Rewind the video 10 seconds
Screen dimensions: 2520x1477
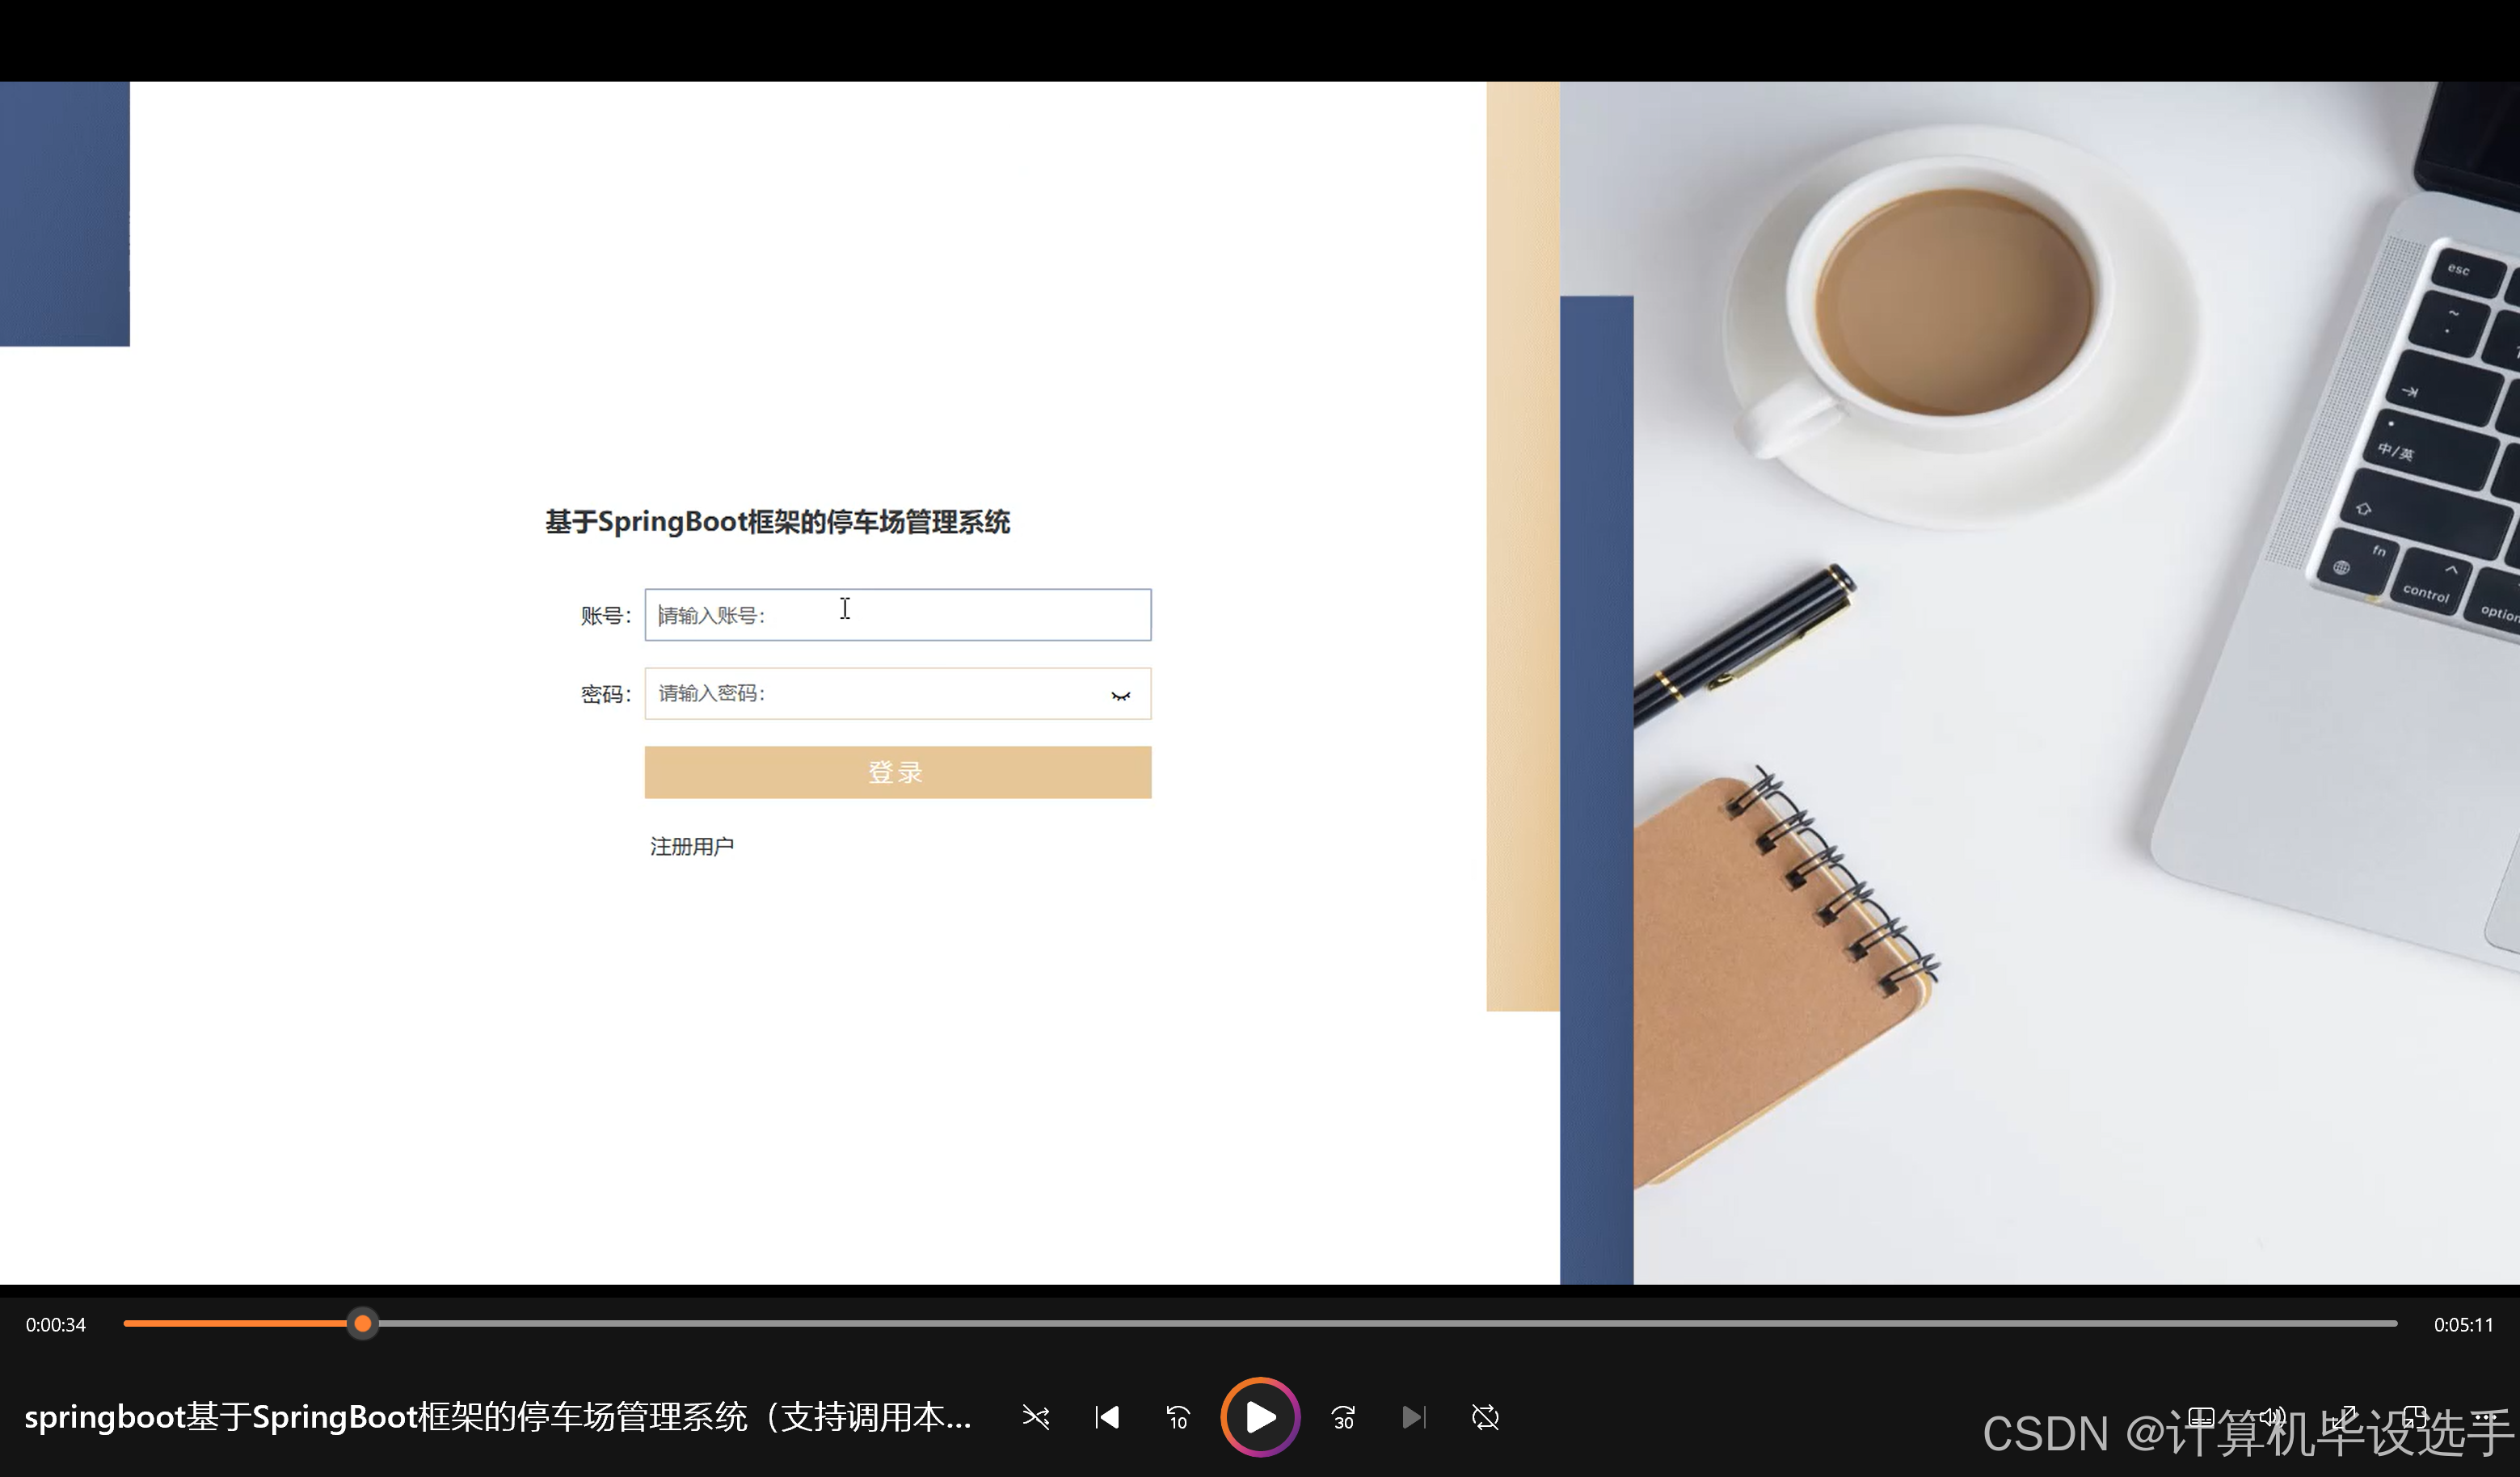1177,1417
